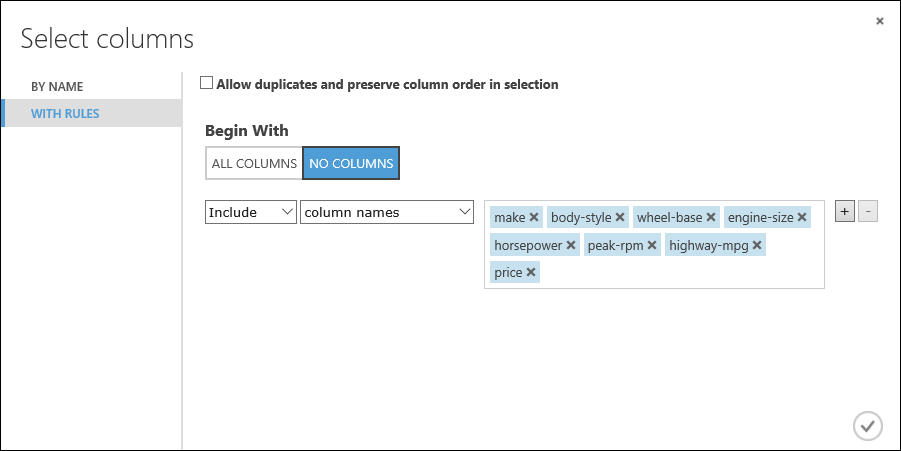
Task: Delete the rule with minus button
Action: coord(868,211)
